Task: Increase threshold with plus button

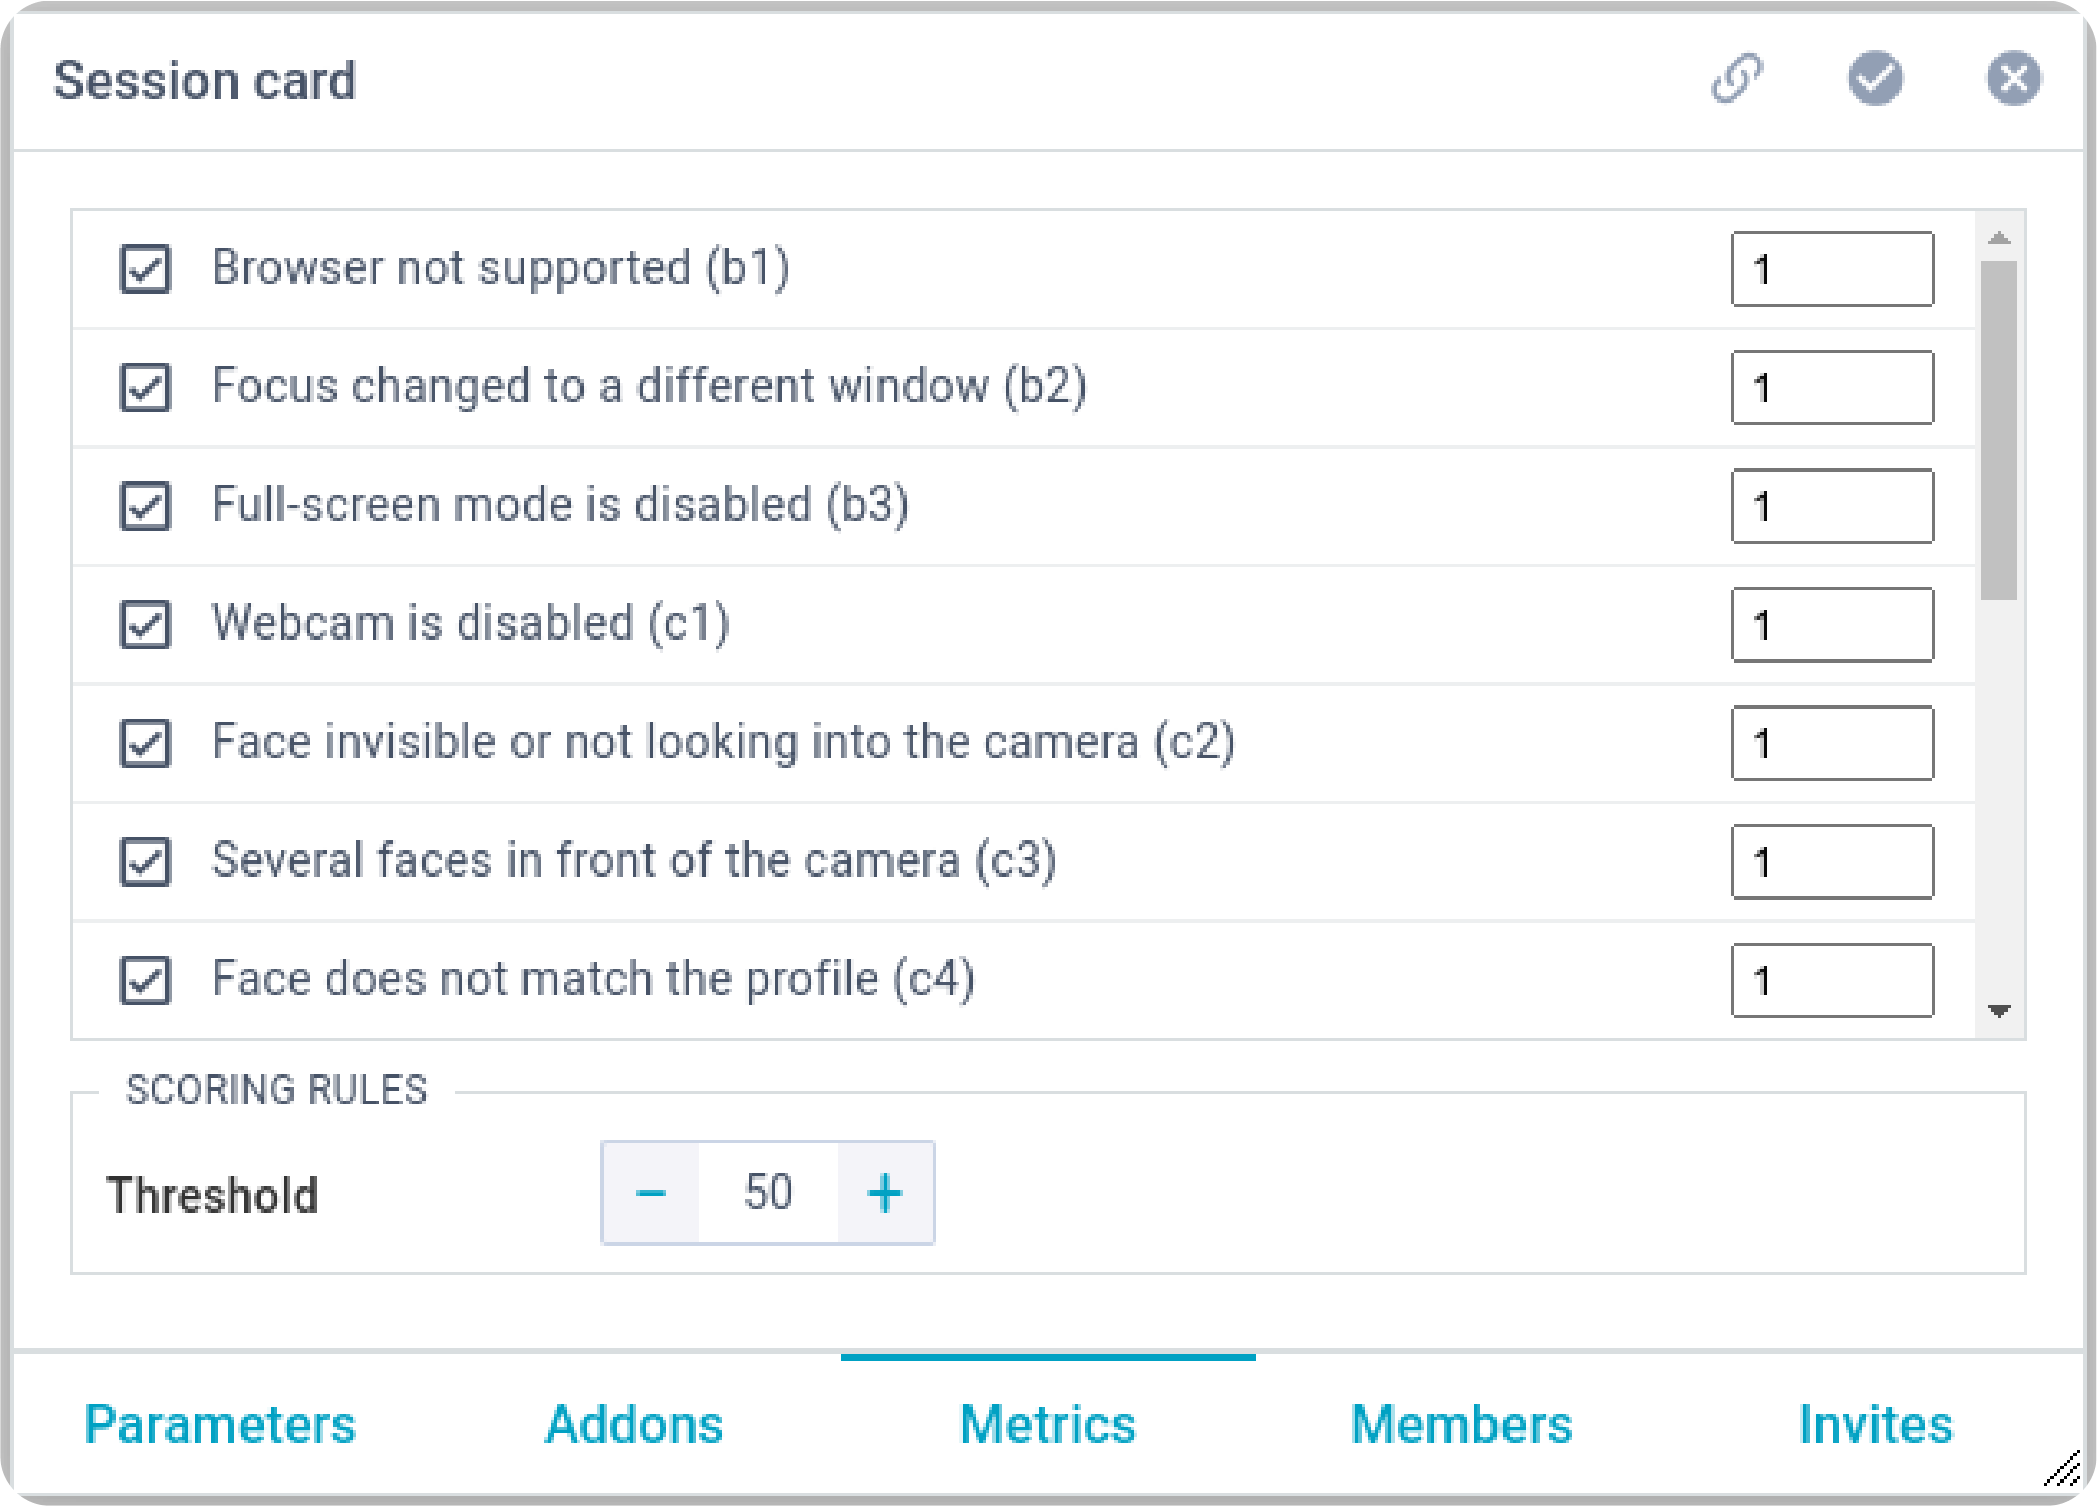Action: [885, 1193]
